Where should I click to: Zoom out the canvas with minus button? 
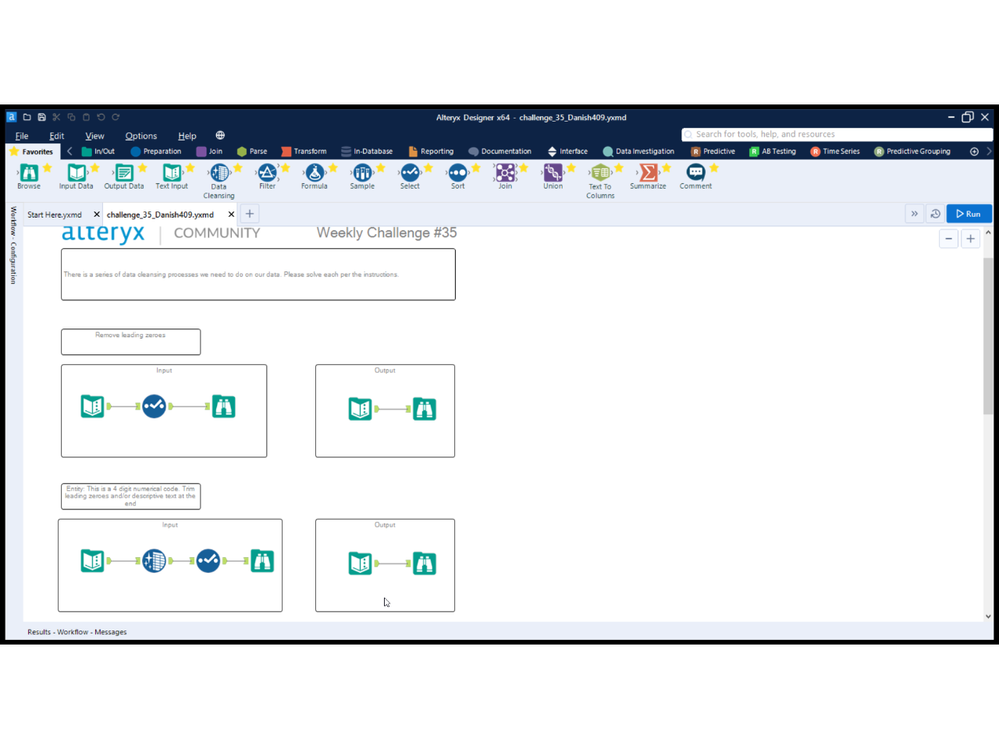click(x=949, y=239)
